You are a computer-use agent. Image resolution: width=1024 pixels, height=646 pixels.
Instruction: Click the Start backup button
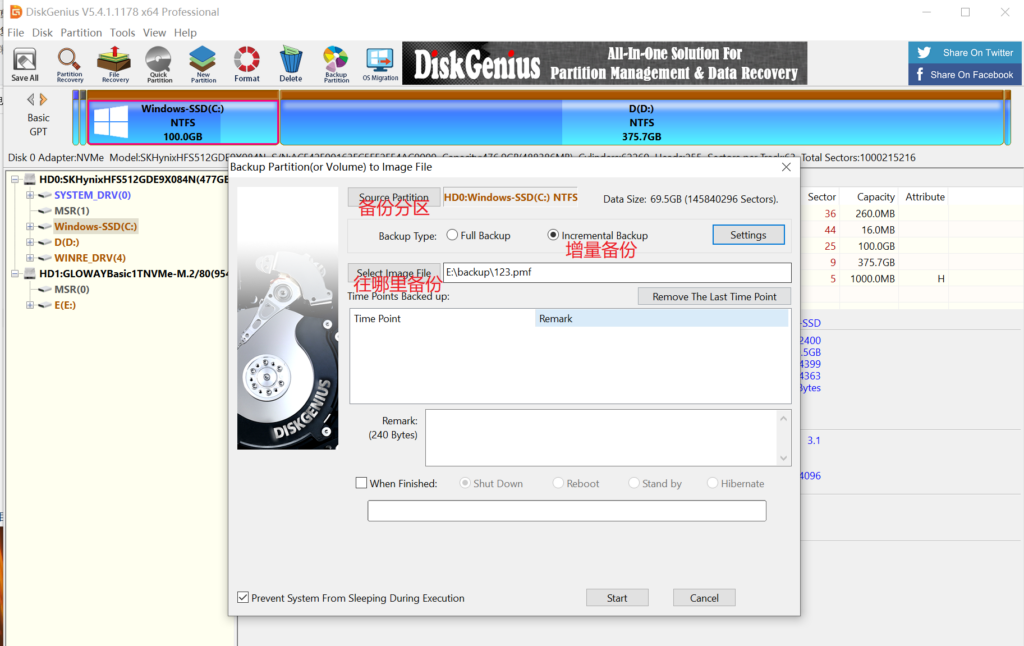point(617,598)
